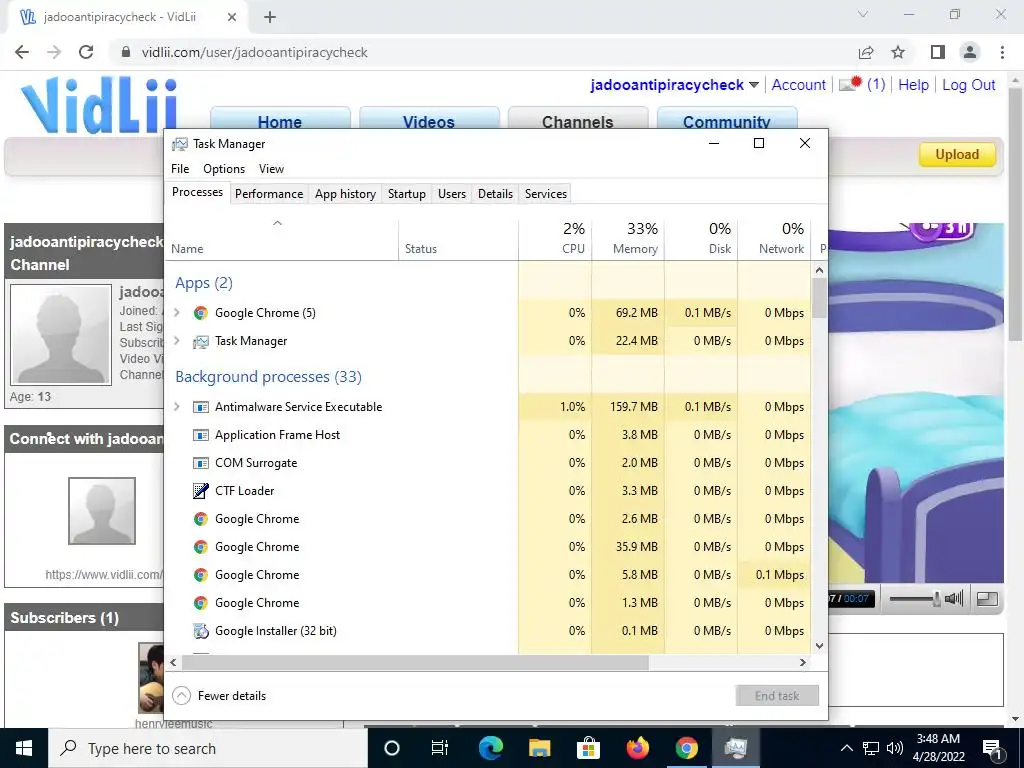Click the volume speaker icon in system tray
Screen dimensions: 1024x768
point(895,748)
